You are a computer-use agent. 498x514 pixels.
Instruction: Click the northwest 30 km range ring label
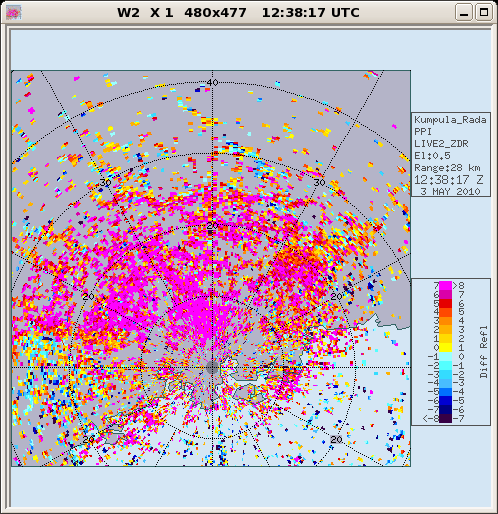[105, 182]
